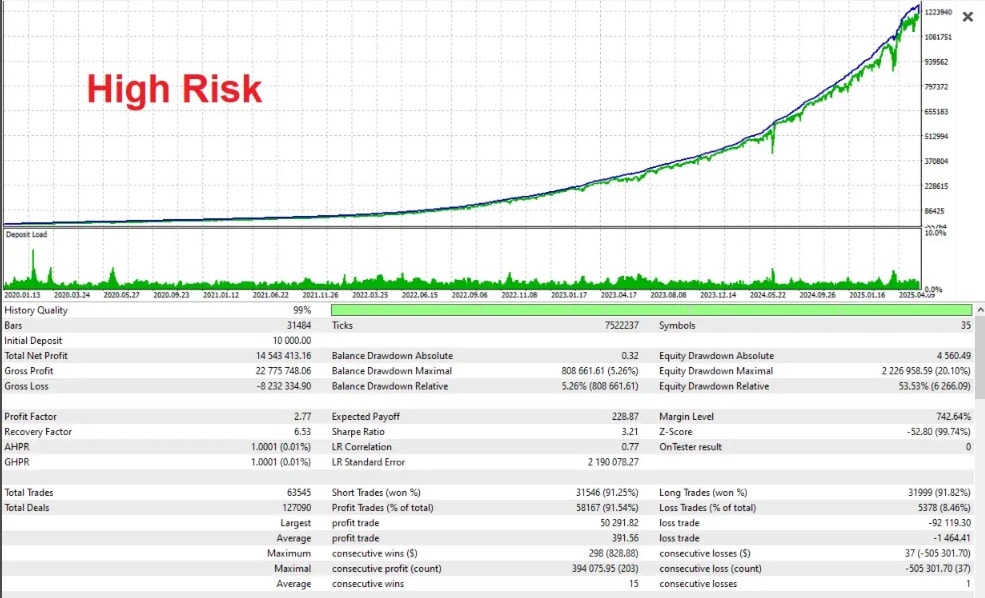Select the GHPR row value 1.0001 (0.01%)

click(281, 462)
